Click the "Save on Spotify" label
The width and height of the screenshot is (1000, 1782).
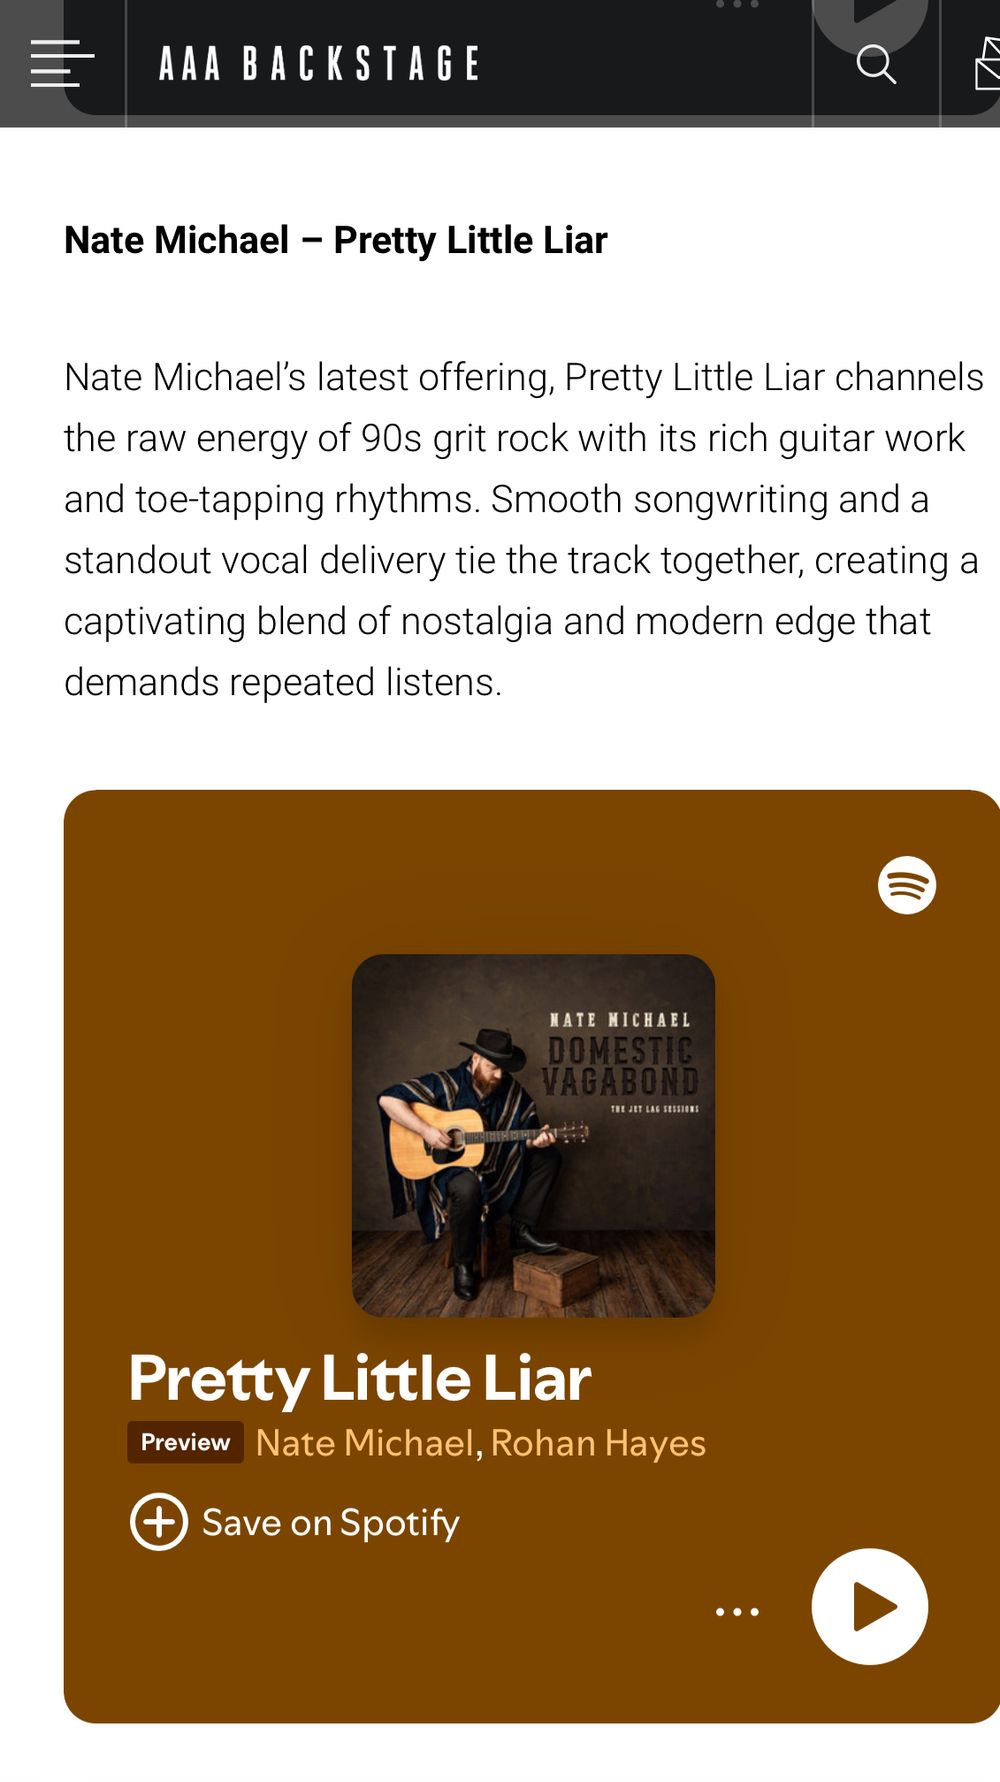pos(330,1523)
